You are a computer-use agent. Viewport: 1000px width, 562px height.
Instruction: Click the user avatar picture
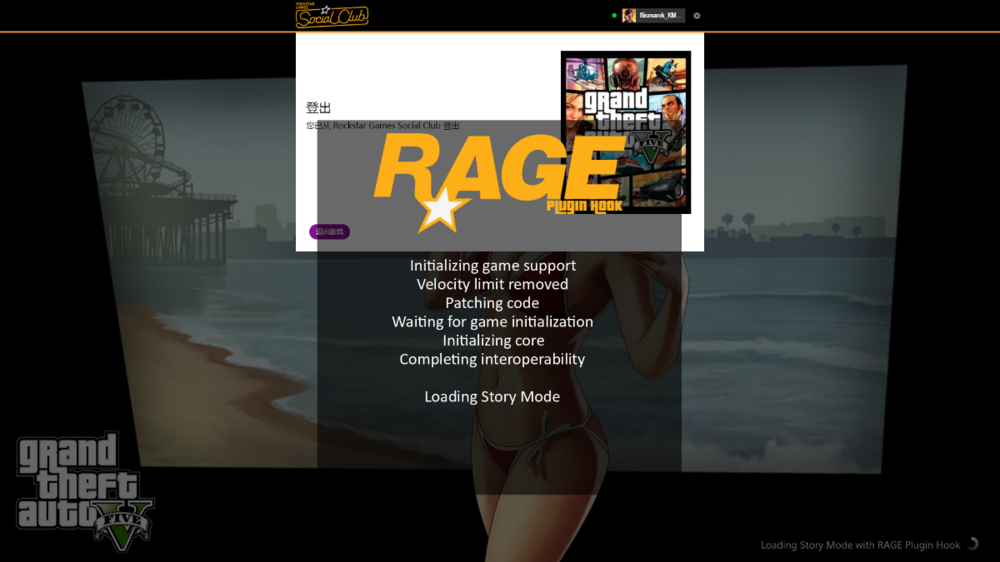(629, 16)
